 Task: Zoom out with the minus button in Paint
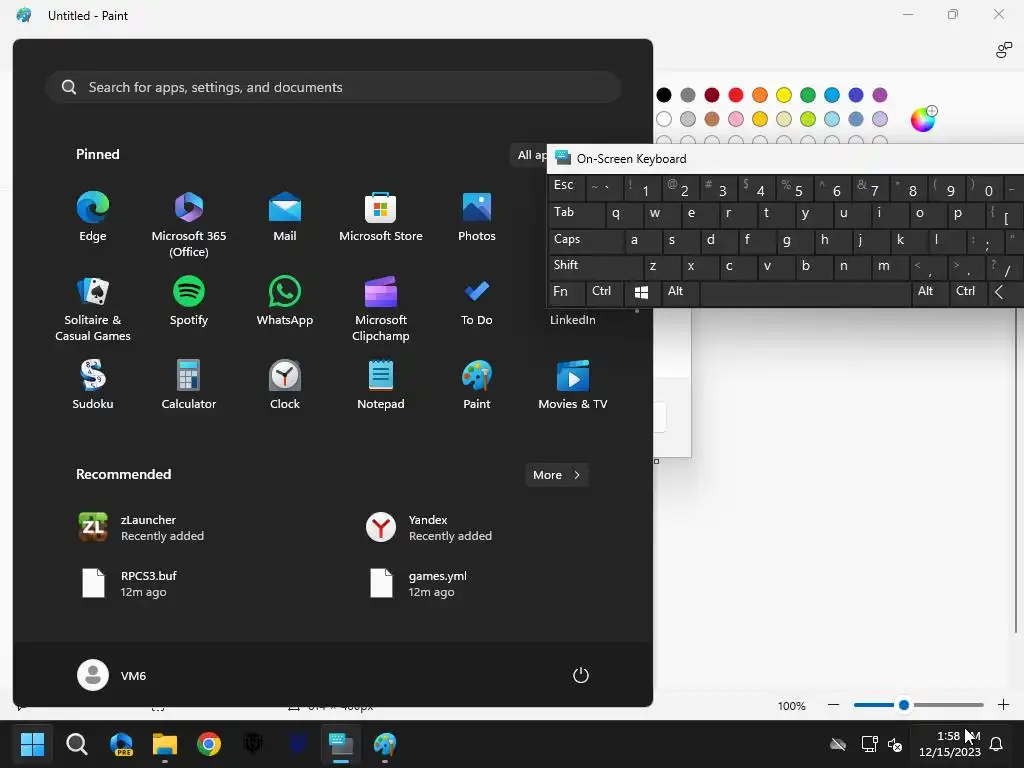point(833,705)
